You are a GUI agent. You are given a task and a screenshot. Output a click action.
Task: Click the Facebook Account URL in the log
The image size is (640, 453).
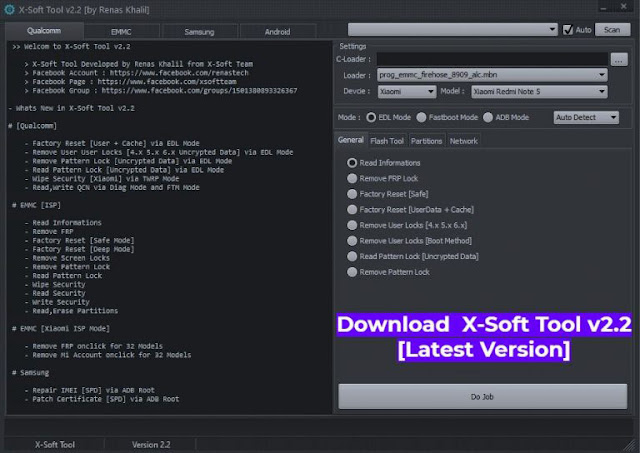(179, 73)
